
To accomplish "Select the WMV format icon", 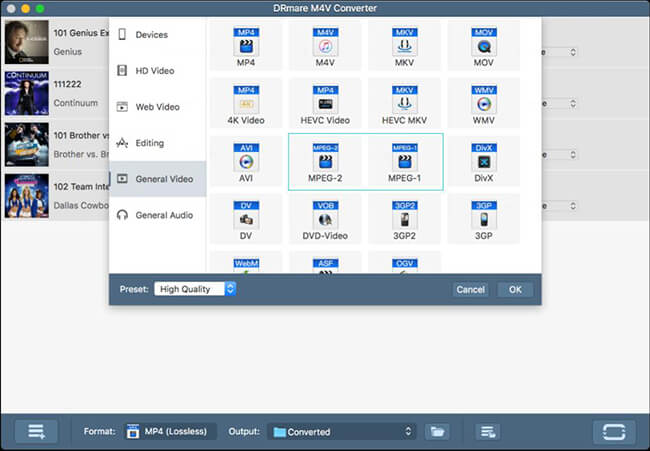I will [483, 100].
